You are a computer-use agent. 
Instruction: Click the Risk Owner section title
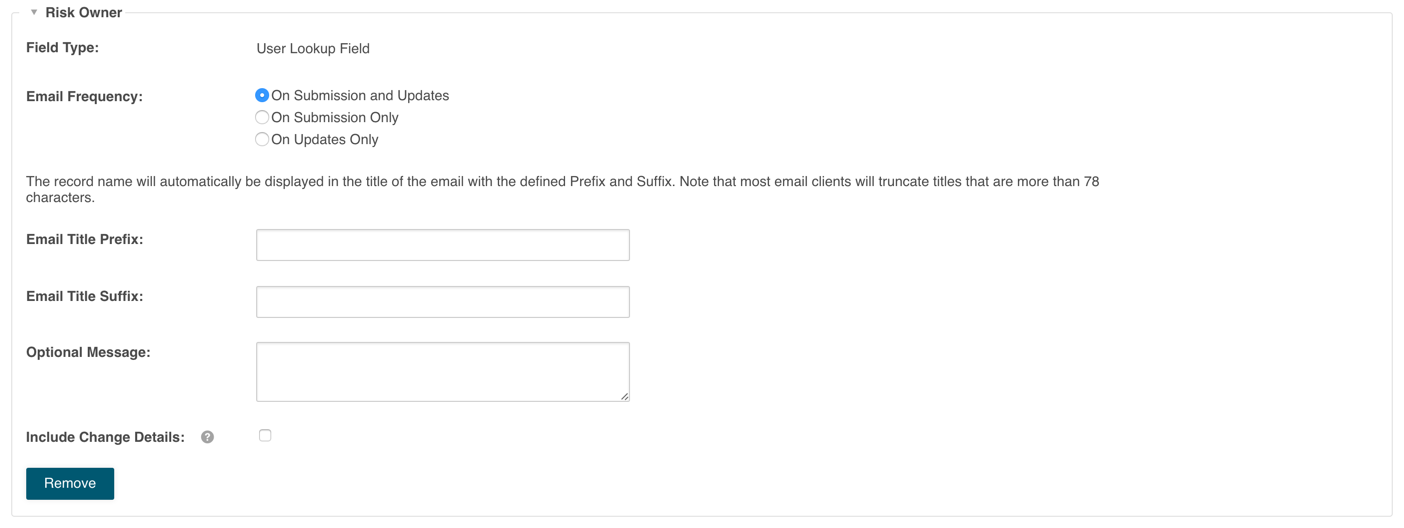[x=84, y=13]
